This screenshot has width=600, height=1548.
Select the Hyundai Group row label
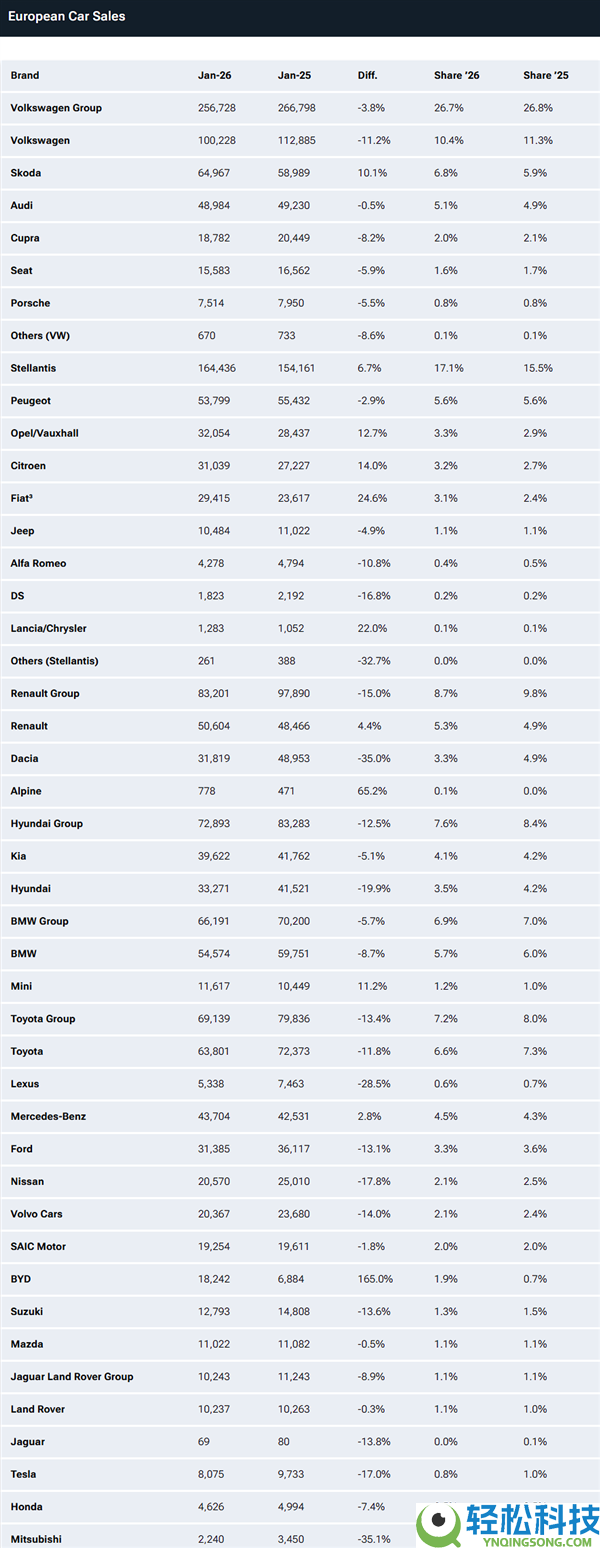point(47,824)
